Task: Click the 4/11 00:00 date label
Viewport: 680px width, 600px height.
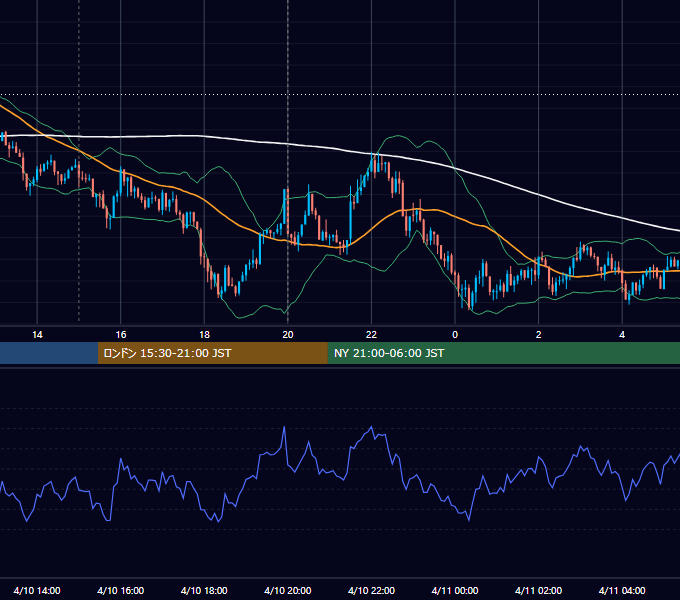Action: pyautogui.click(x=455, y=590)
